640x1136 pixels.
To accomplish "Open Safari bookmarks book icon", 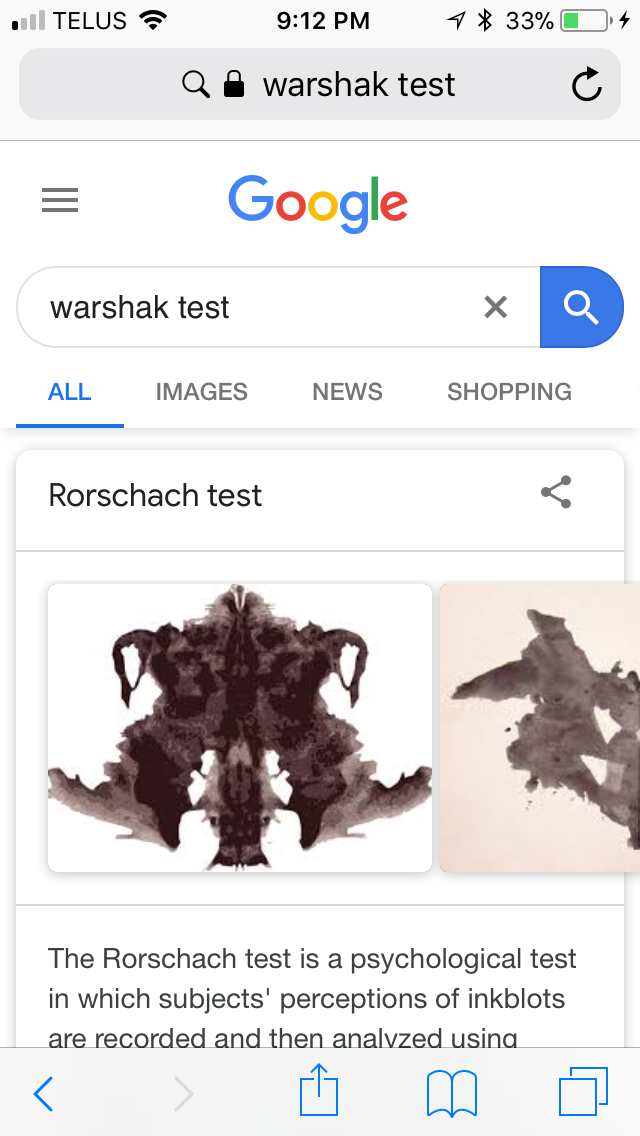I will coord(452,1093).
